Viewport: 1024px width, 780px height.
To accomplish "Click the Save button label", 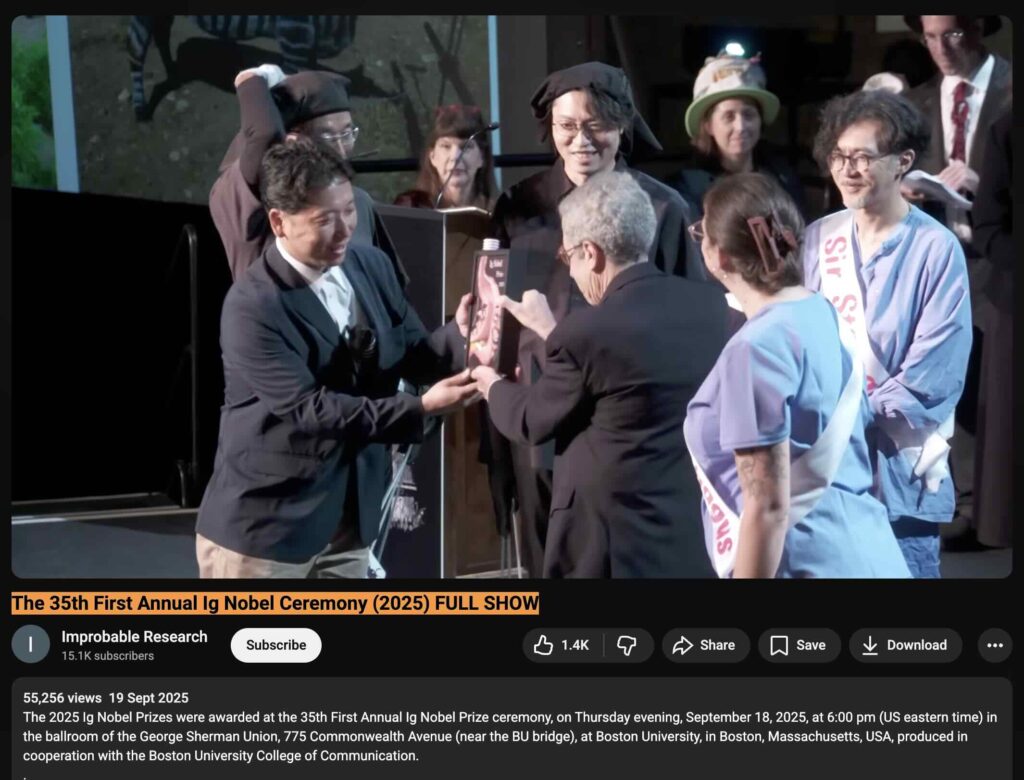I will point(811,645).
